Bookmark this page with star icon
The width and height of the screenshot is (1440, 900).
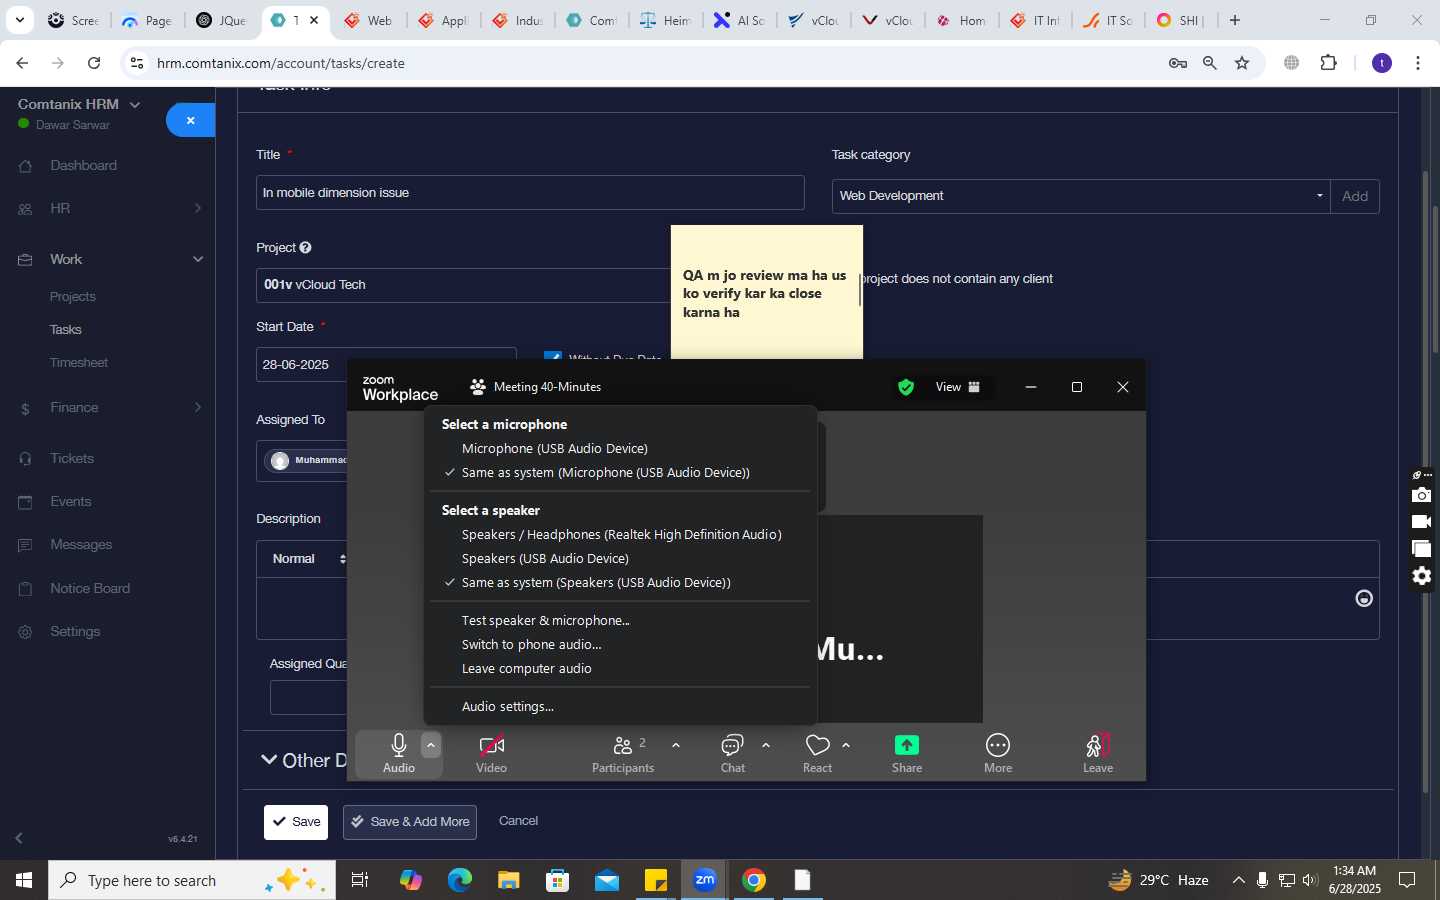[x=1242, y=63]
